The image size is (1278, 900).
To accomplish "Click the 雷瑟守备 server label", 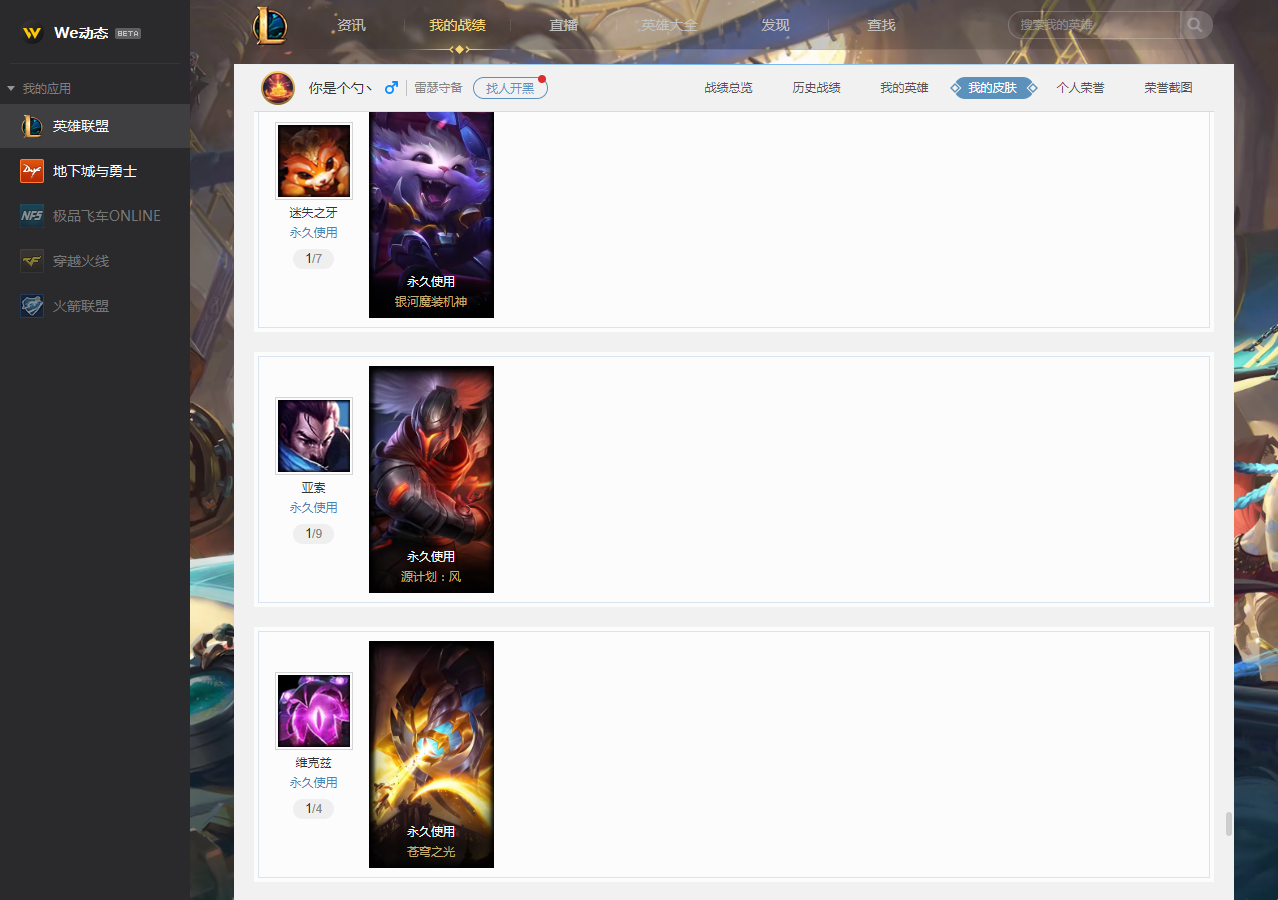I will point(438,88).
